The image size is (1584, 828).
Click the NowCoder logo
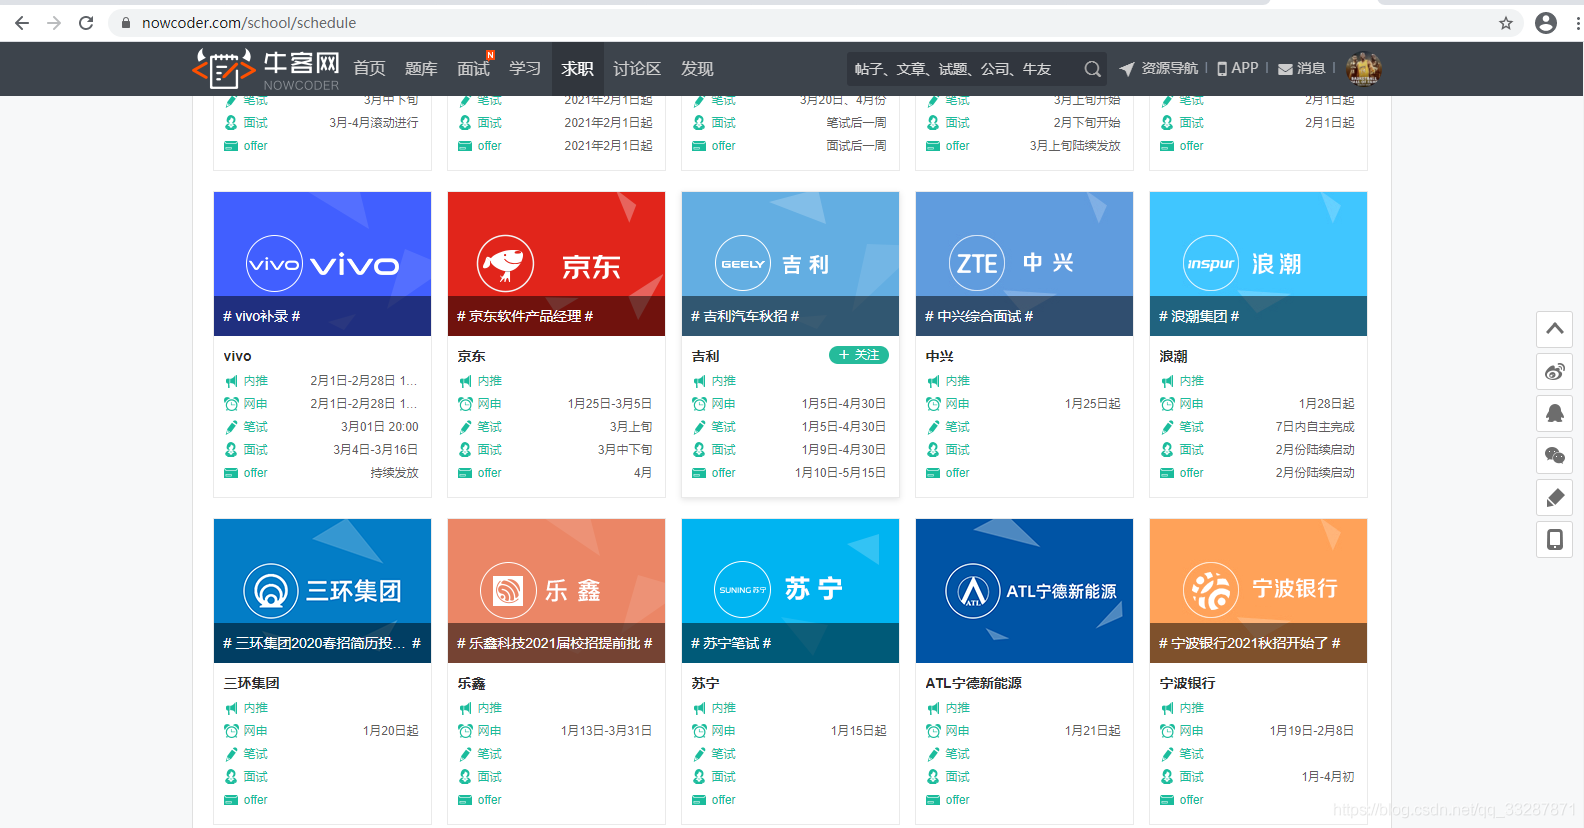(266, 69)
